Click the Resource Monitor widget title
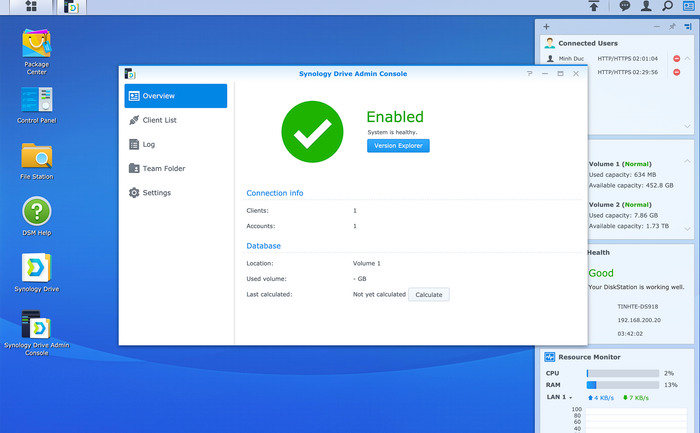 point(589,357)
